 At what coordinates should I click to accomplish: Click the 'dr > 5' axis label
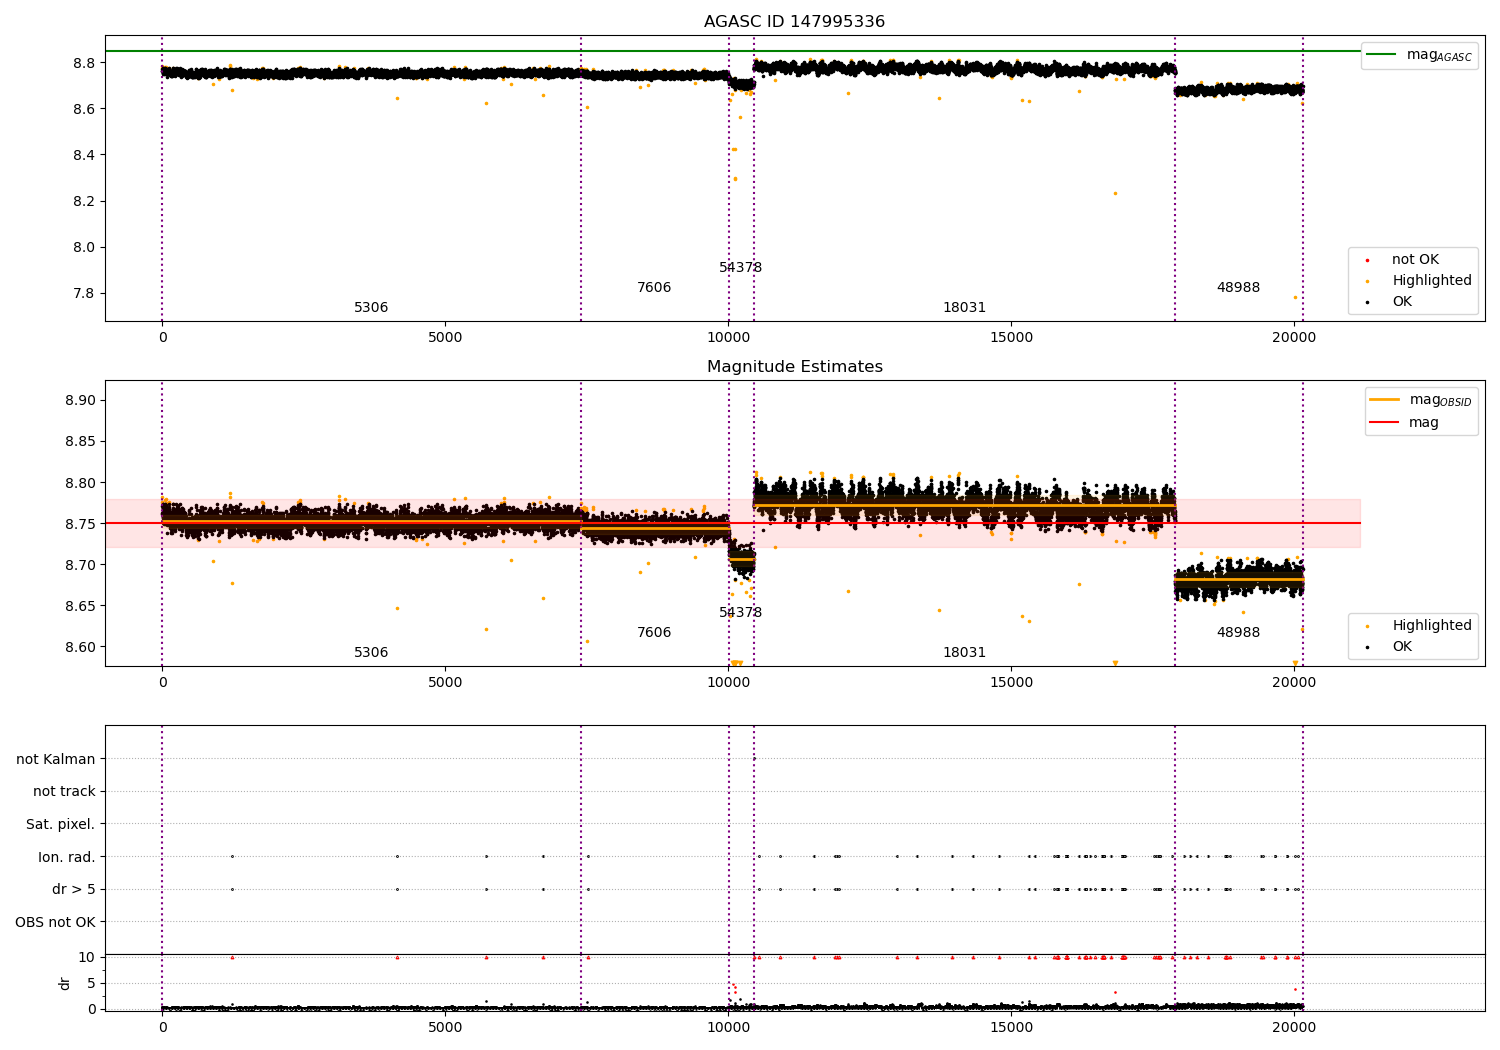click(x=74, y=889)
